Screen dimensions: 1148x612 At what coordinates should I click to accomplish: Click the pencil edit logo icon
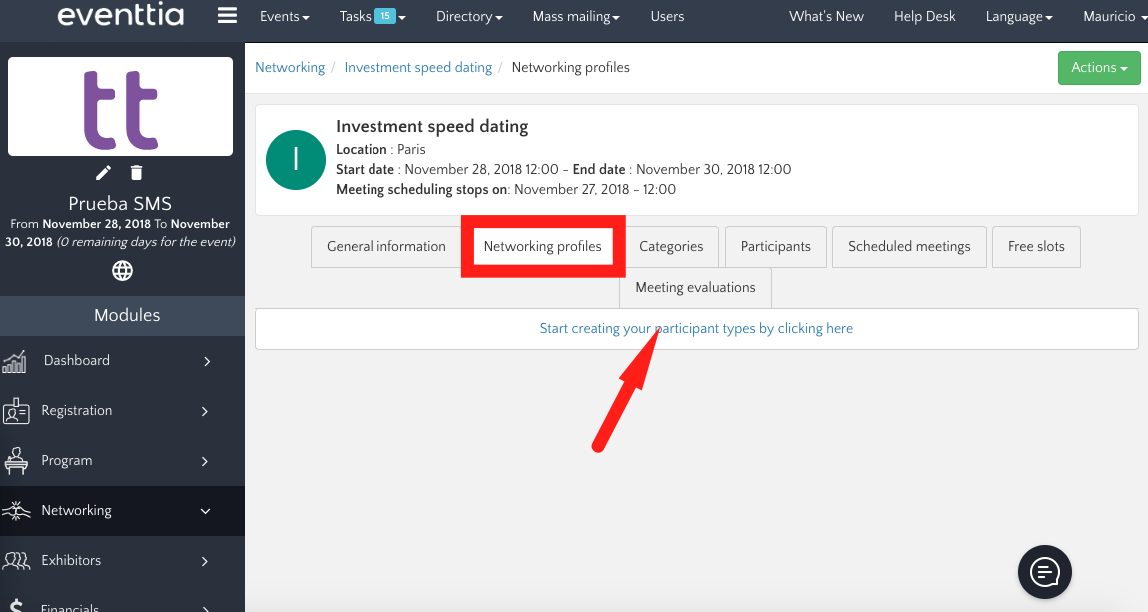coord(103,173)
